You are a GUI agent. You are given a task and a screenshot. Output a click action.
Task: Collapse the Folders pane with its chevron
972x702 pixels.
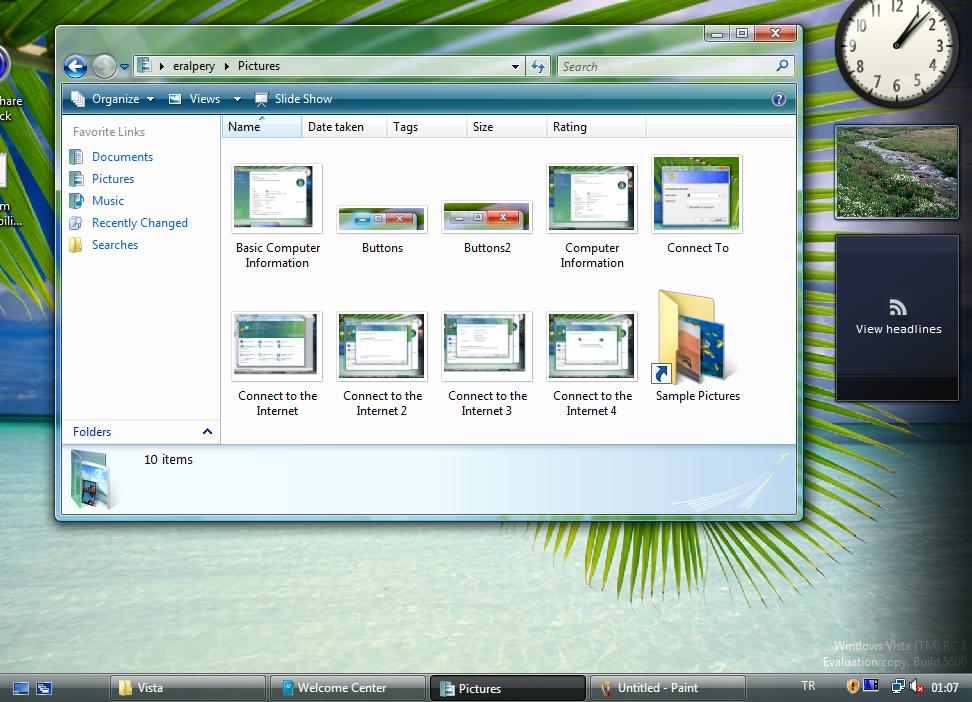pos(207,431)
